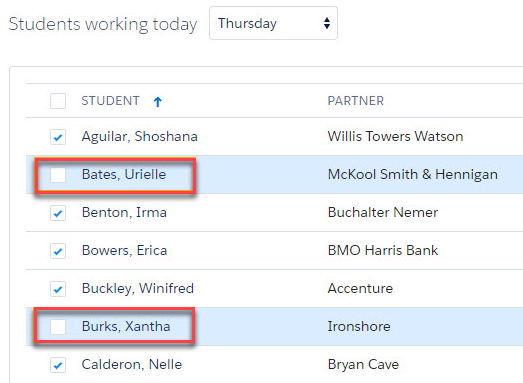523x383 pixels.
Task: Click the Accenture partner entry
Action: click(360, 288)
